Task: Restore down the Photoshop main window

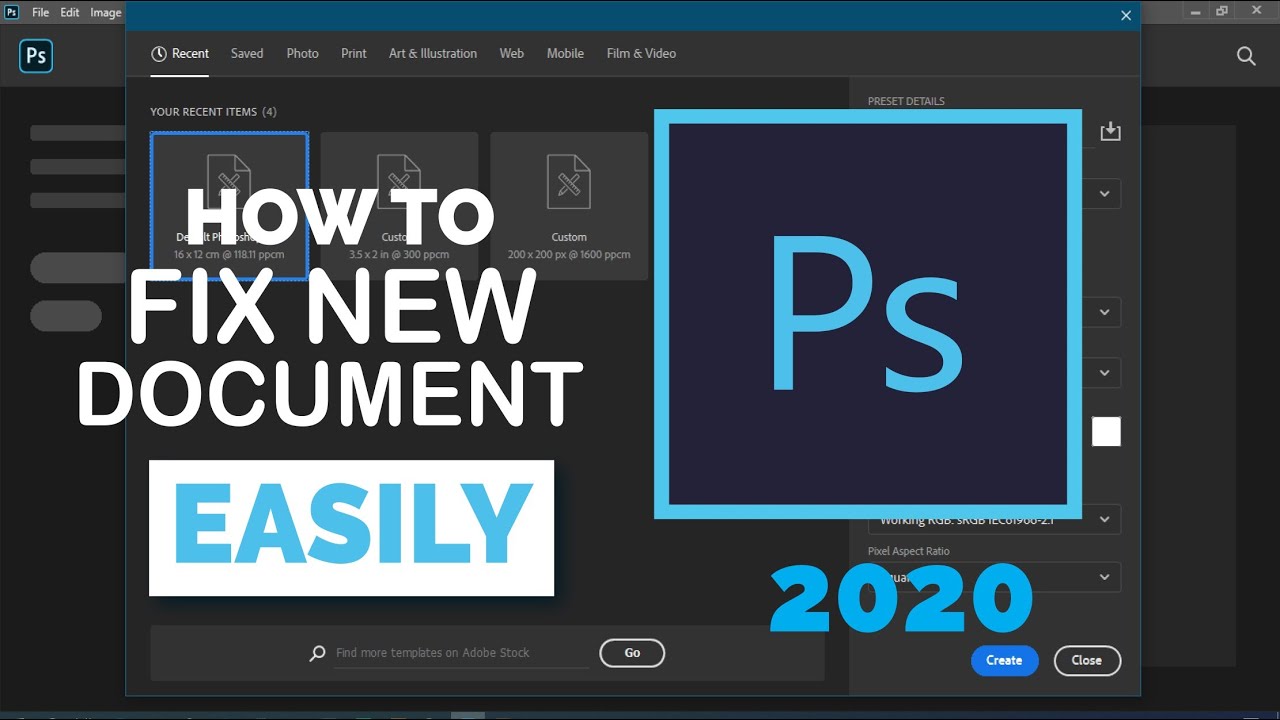Action: pos(1222,11)
